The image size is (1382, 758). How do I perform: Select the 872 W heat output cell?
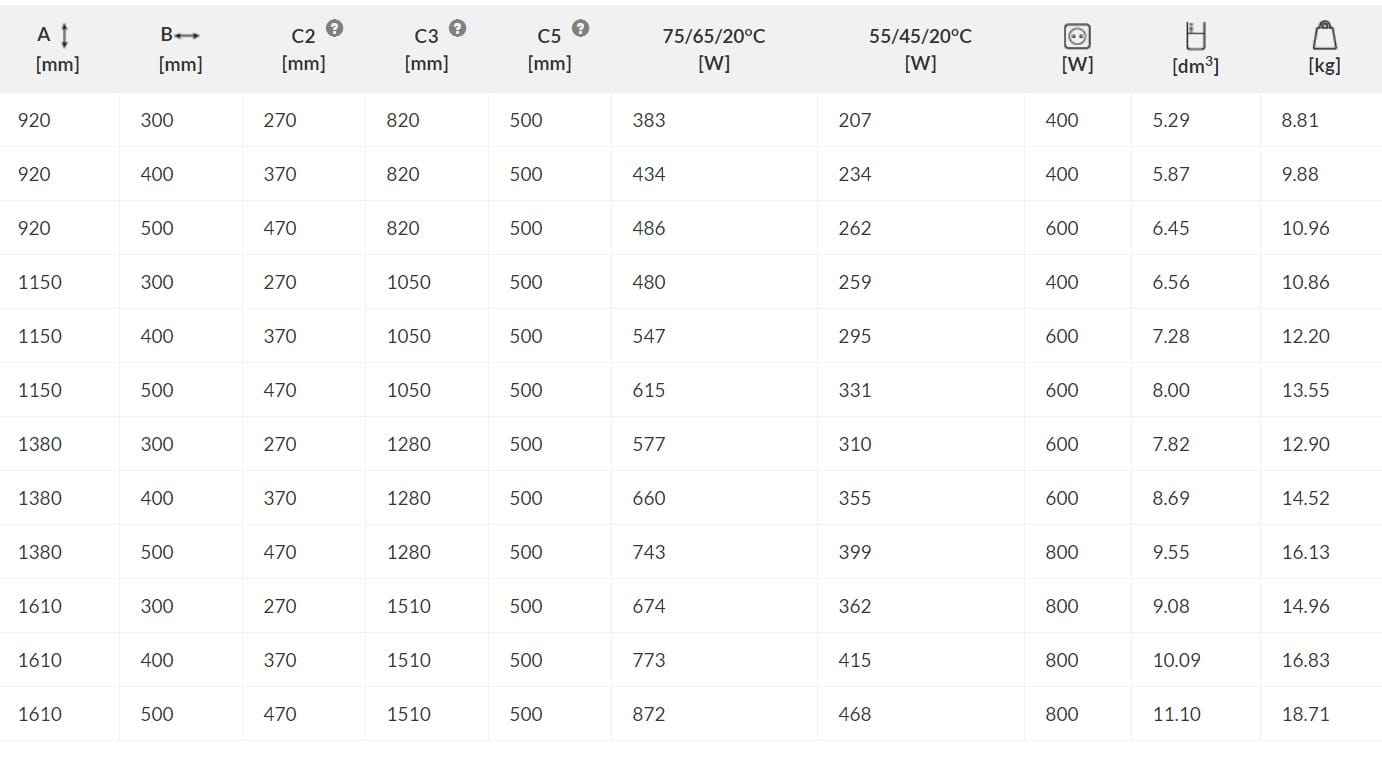pos(648,714)
